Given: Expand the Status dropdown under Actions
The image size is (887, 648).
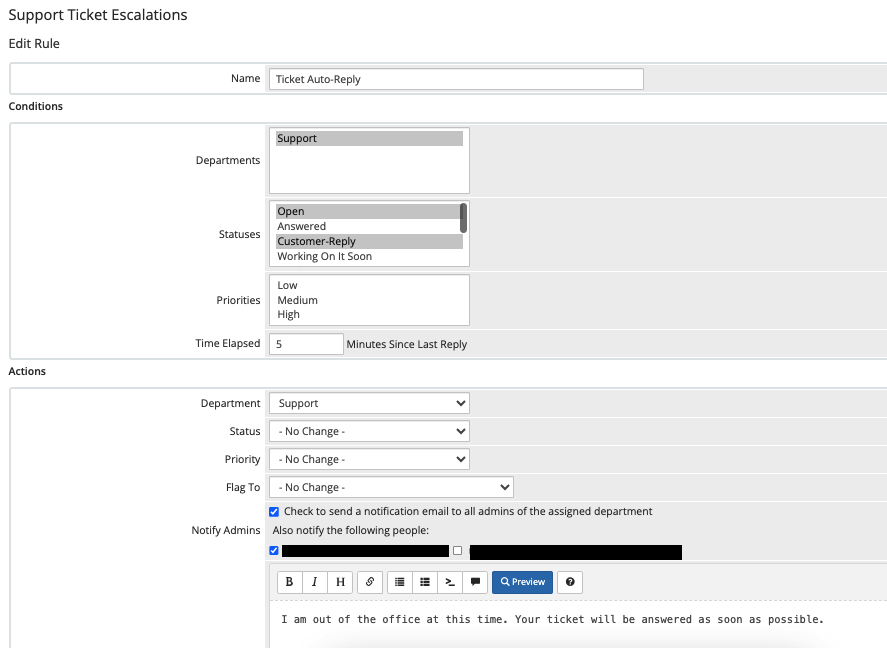Looking at the screenshot, I should coord(369,432).
